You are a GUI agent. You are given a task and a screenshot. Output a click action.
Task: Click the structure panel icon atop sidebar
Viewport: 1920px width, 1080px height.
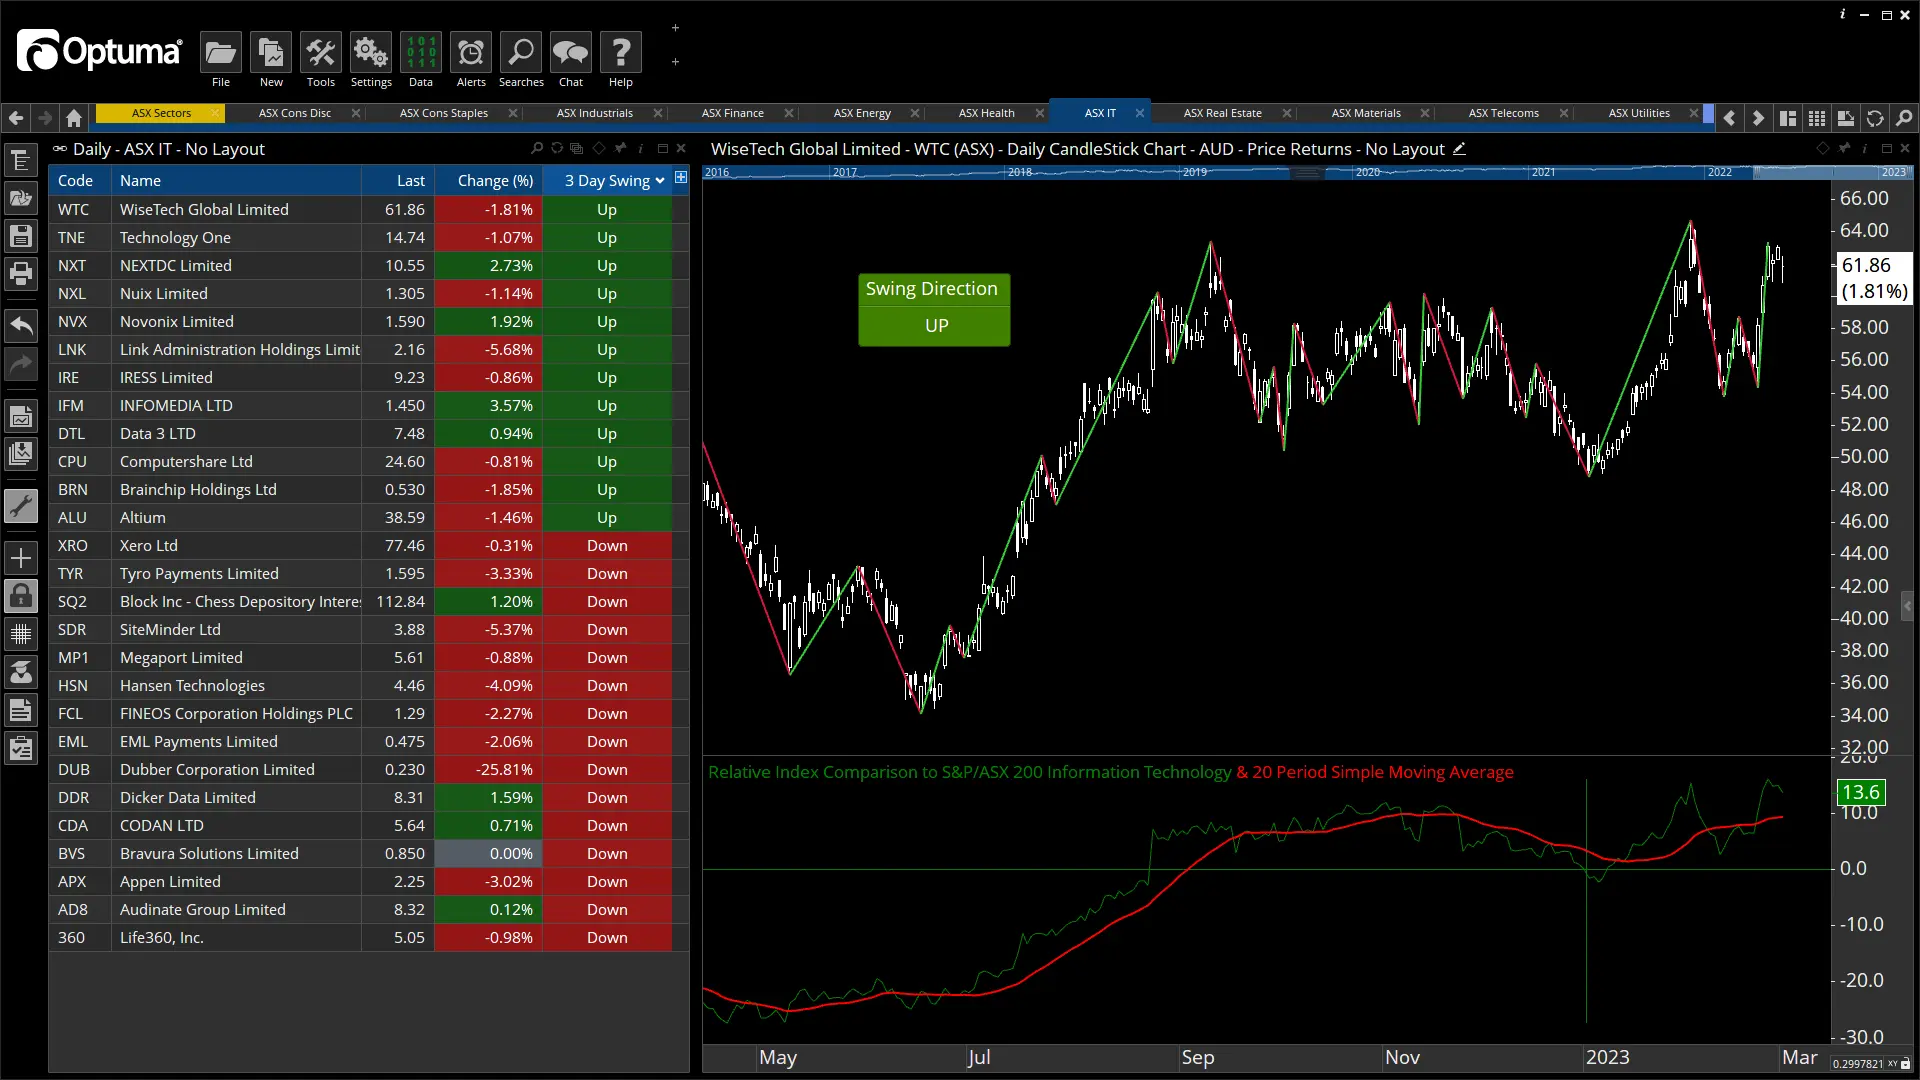[21, 160]
